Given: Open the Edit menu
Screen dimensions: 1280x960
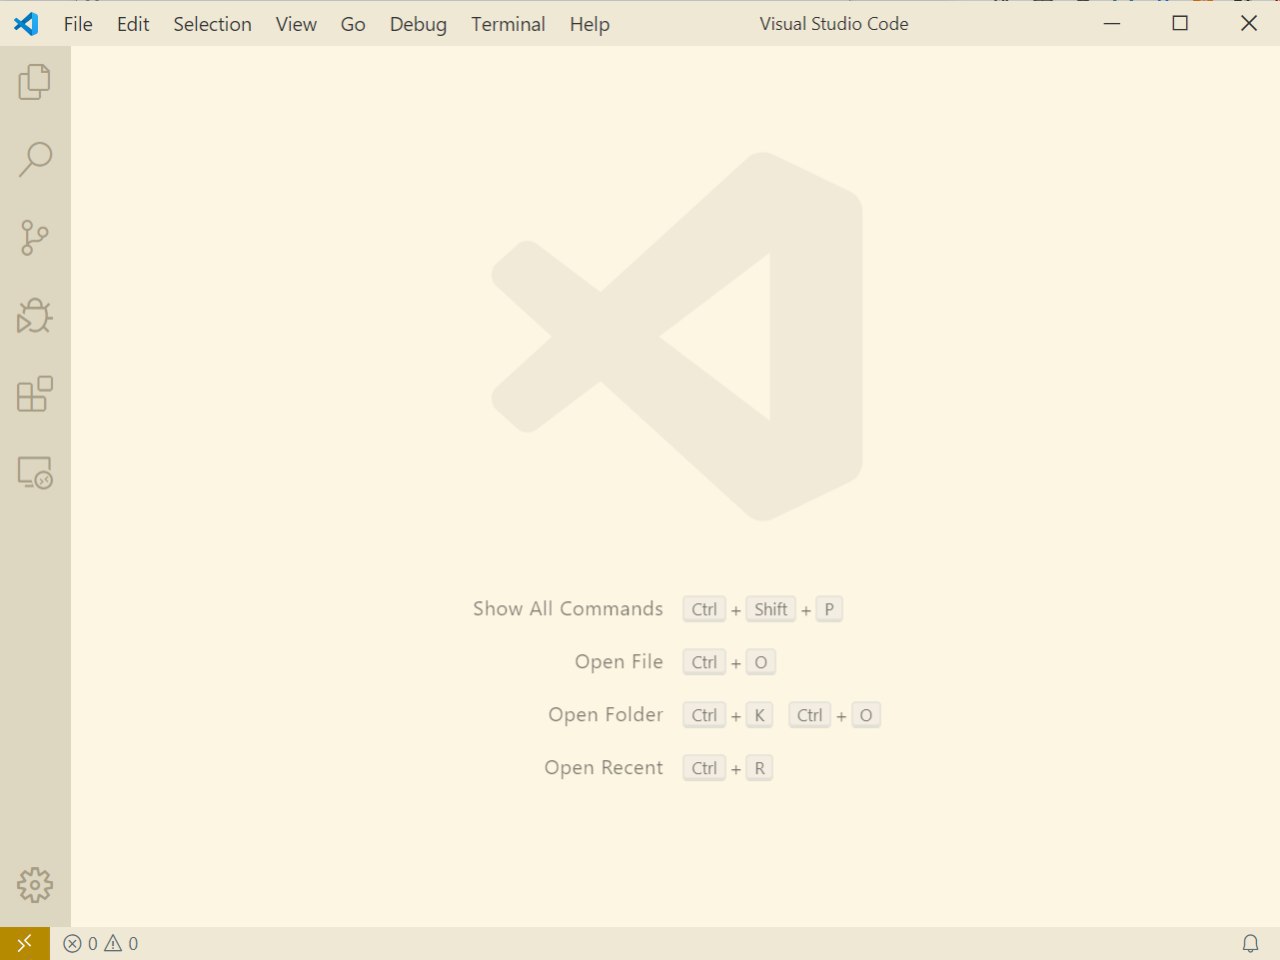Looking at the screenshot, I should [133, 24].
